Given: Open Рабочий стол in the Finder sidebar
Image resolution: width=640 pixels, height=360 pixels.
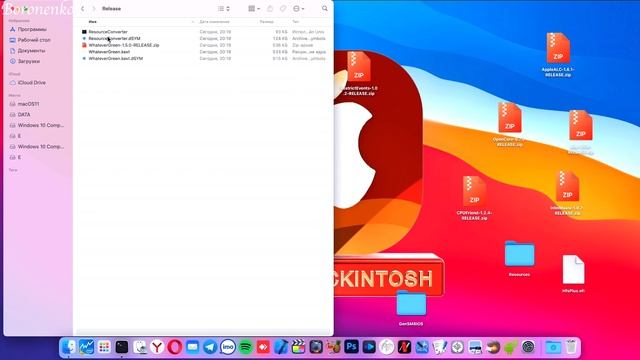Looking at the screenshot, I should tap(34, 40).
